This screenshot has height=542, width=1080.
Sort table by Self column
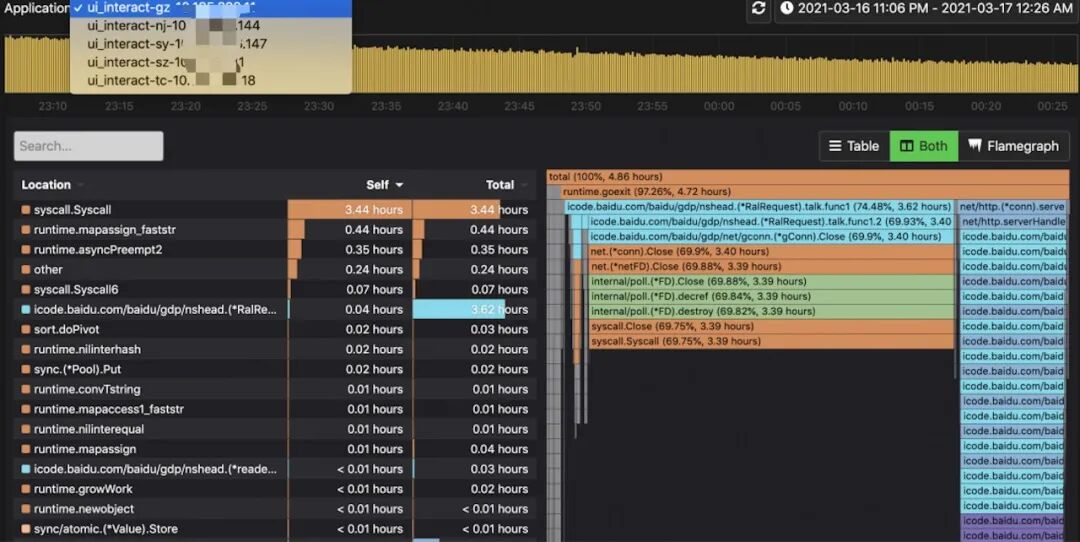click(384, 185)
